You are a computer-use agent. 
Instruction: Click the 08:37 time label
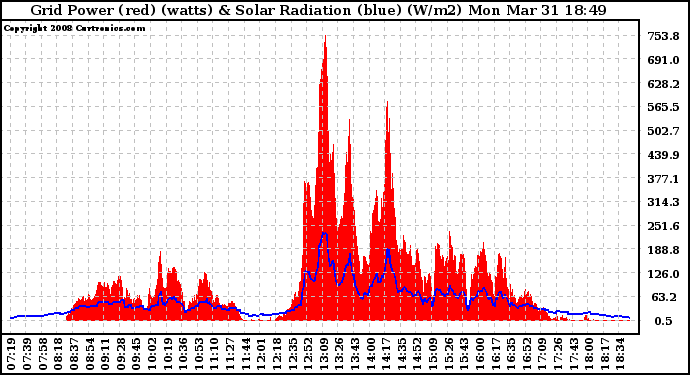(73, 354)
